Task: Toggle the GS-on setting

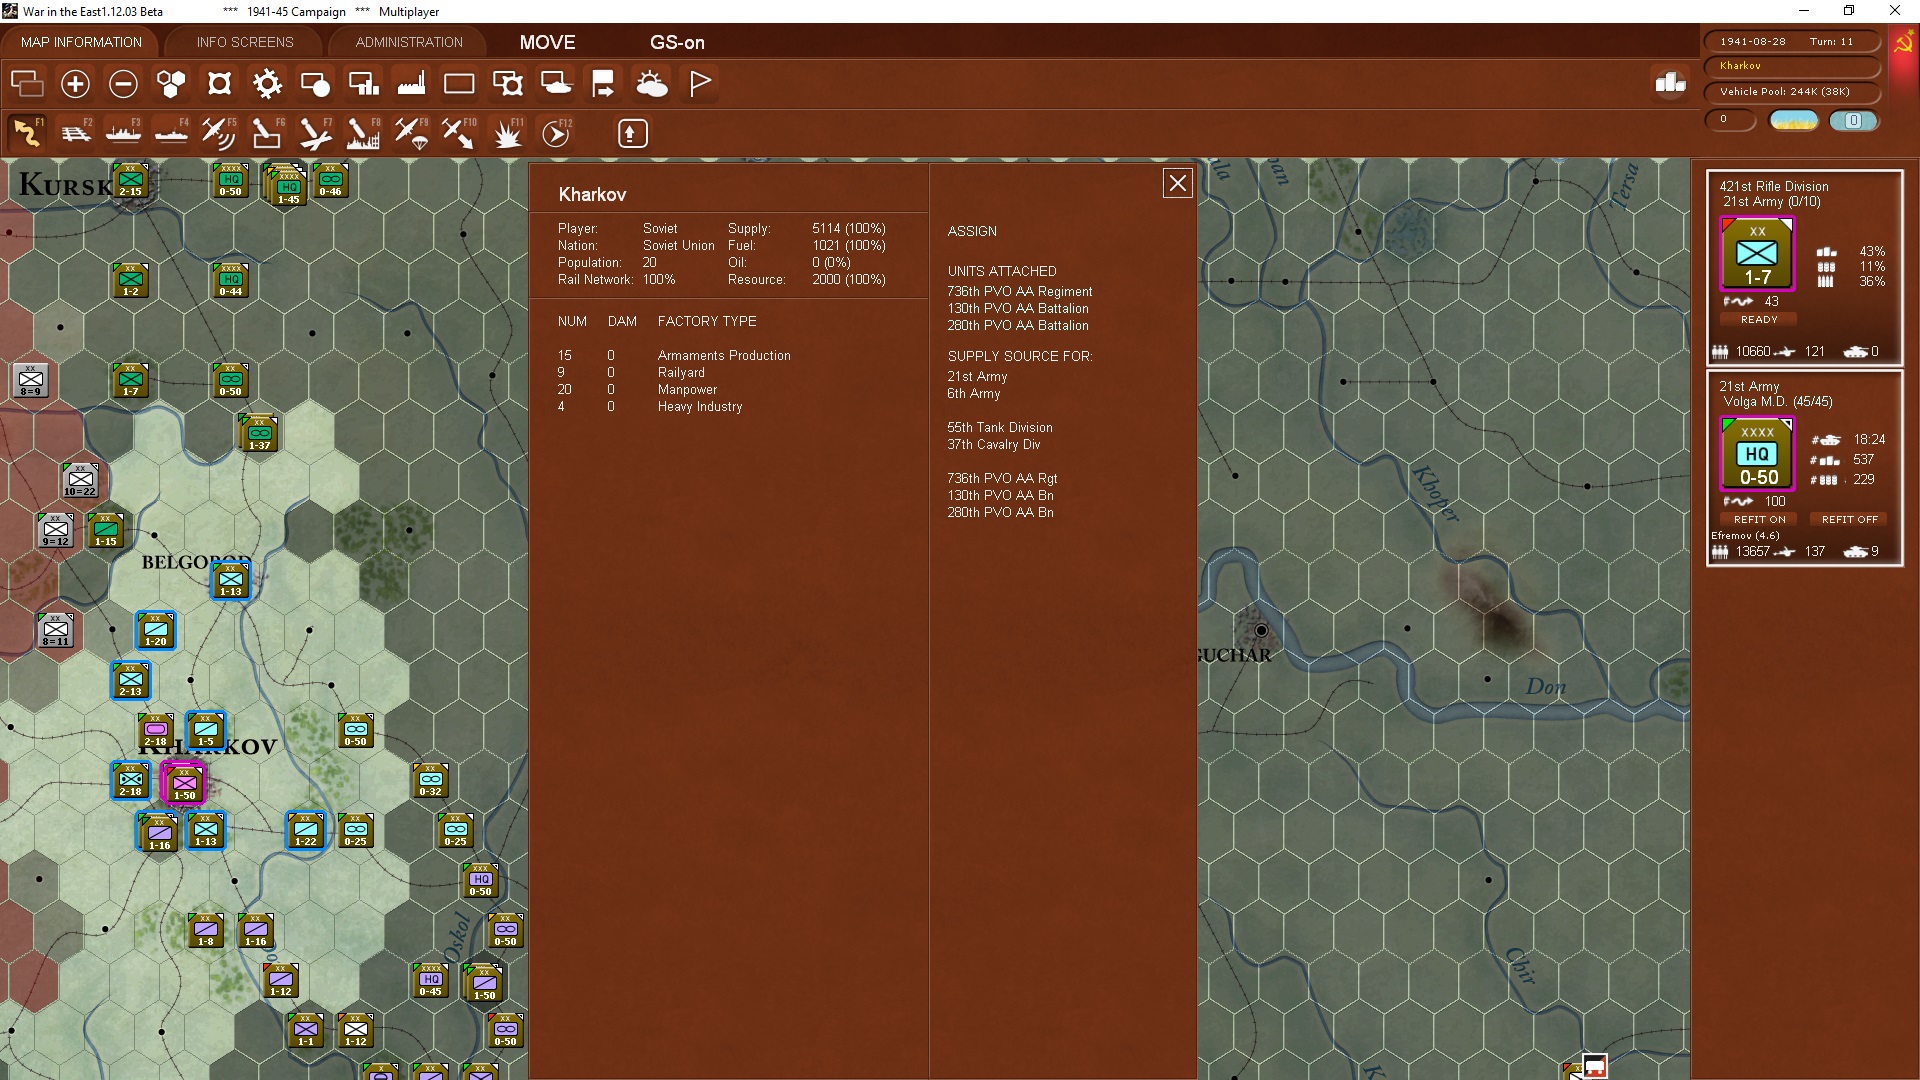Action: [677, 43]
